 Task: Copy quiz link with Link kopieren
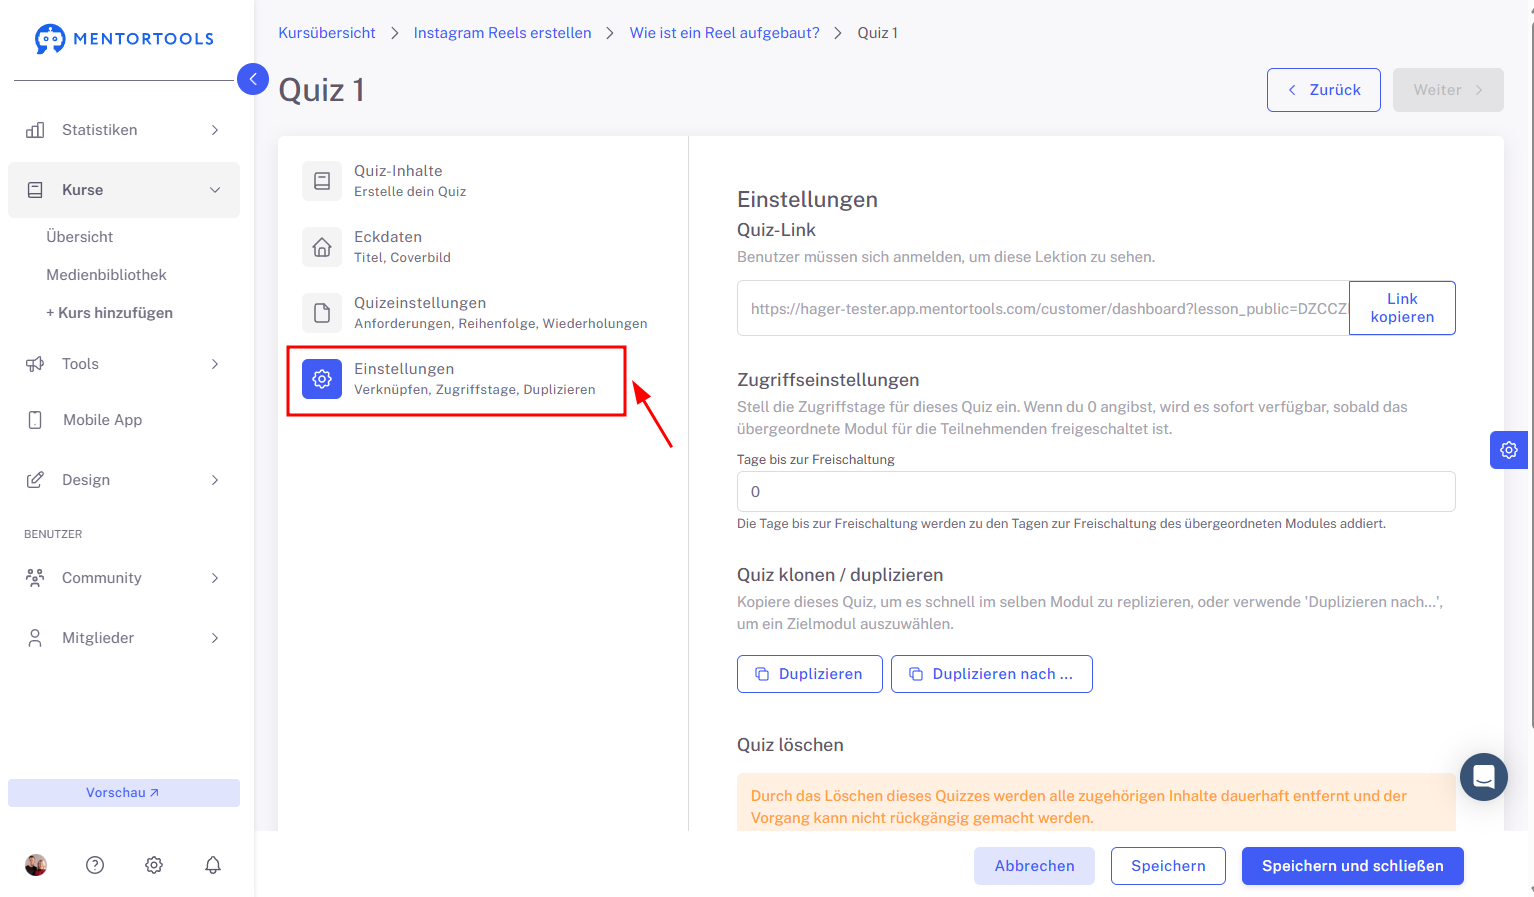coord(1402,308)
